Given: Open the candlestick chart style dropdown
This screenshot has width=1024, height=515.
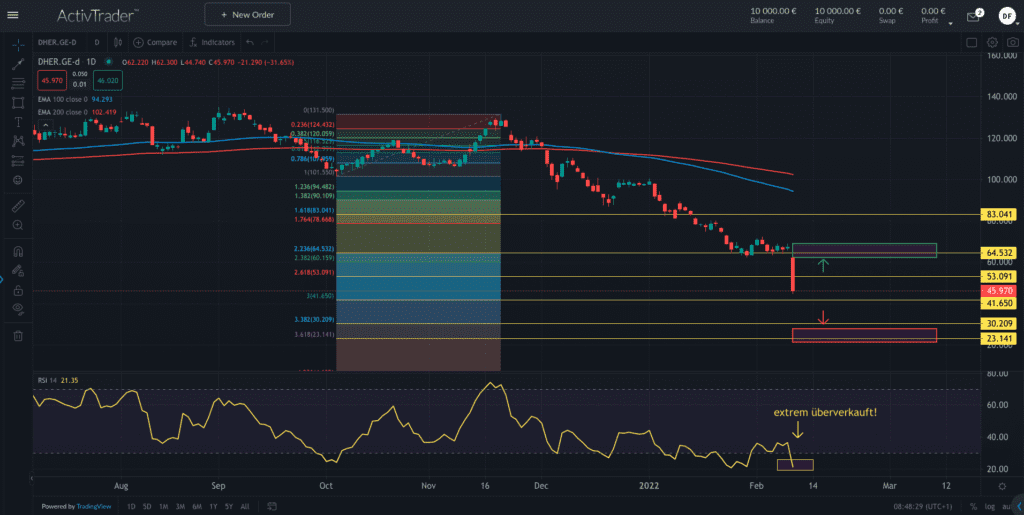Looking at the screenshot, I should tap(118, 43).
